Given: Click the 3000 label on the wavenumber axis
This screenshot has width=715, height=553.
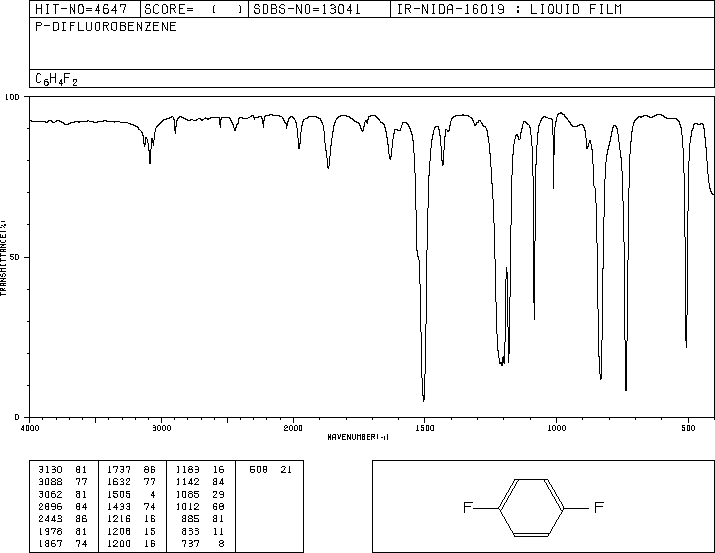Looking at the screenshot, I should 161,428.
